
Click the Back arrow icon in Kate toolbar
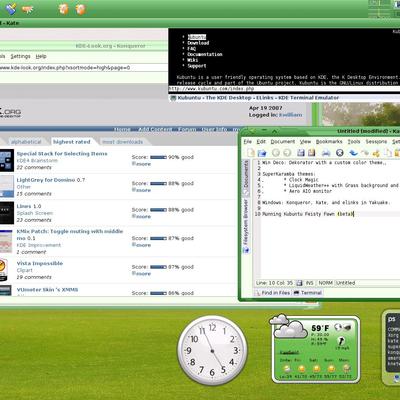(276, 153)
